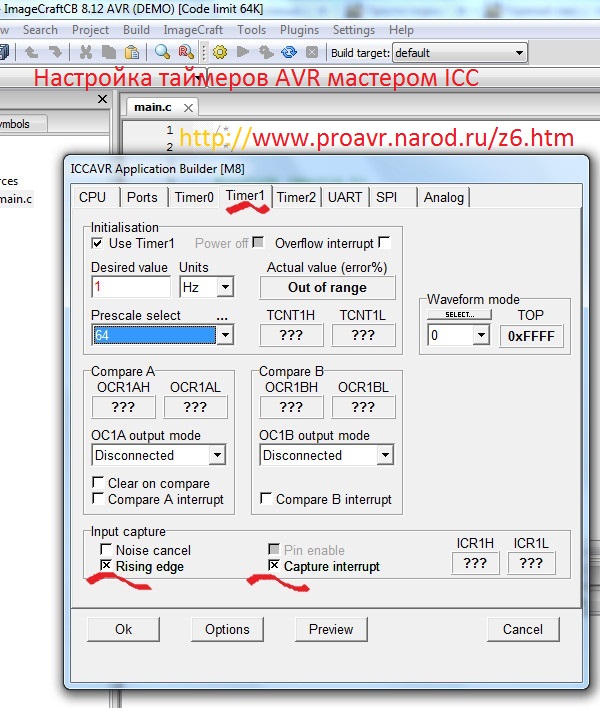
Task: Open the Prescale select dropdown
Action: pos(225,335)
